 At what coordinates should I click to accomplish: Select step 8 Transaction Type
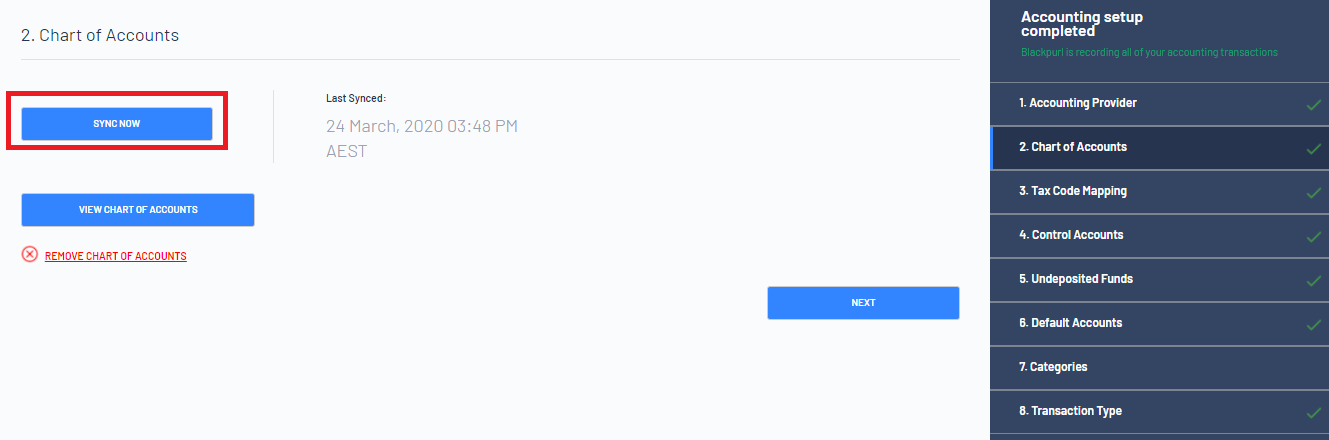tap(1160, 411)
